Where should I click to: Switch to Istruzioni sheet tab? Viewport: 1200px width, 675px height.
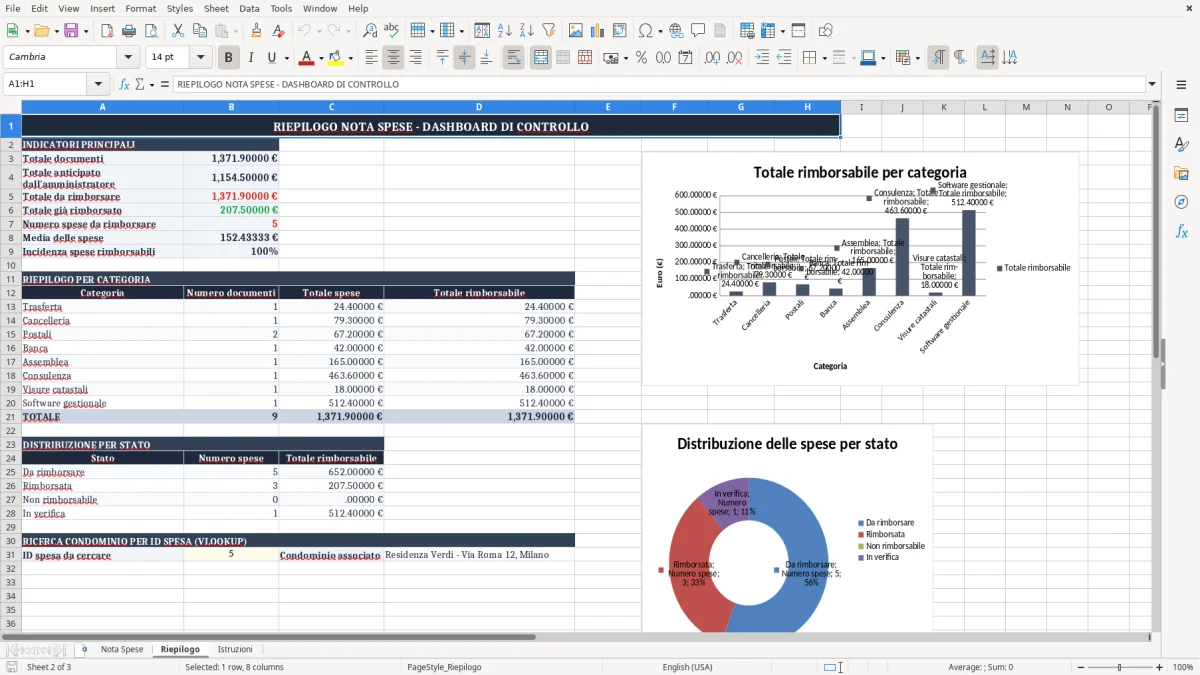(235, 649)
